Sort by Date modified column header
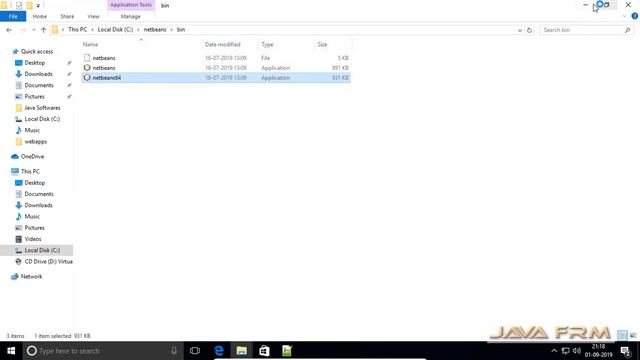 click(x=223, y=44)
